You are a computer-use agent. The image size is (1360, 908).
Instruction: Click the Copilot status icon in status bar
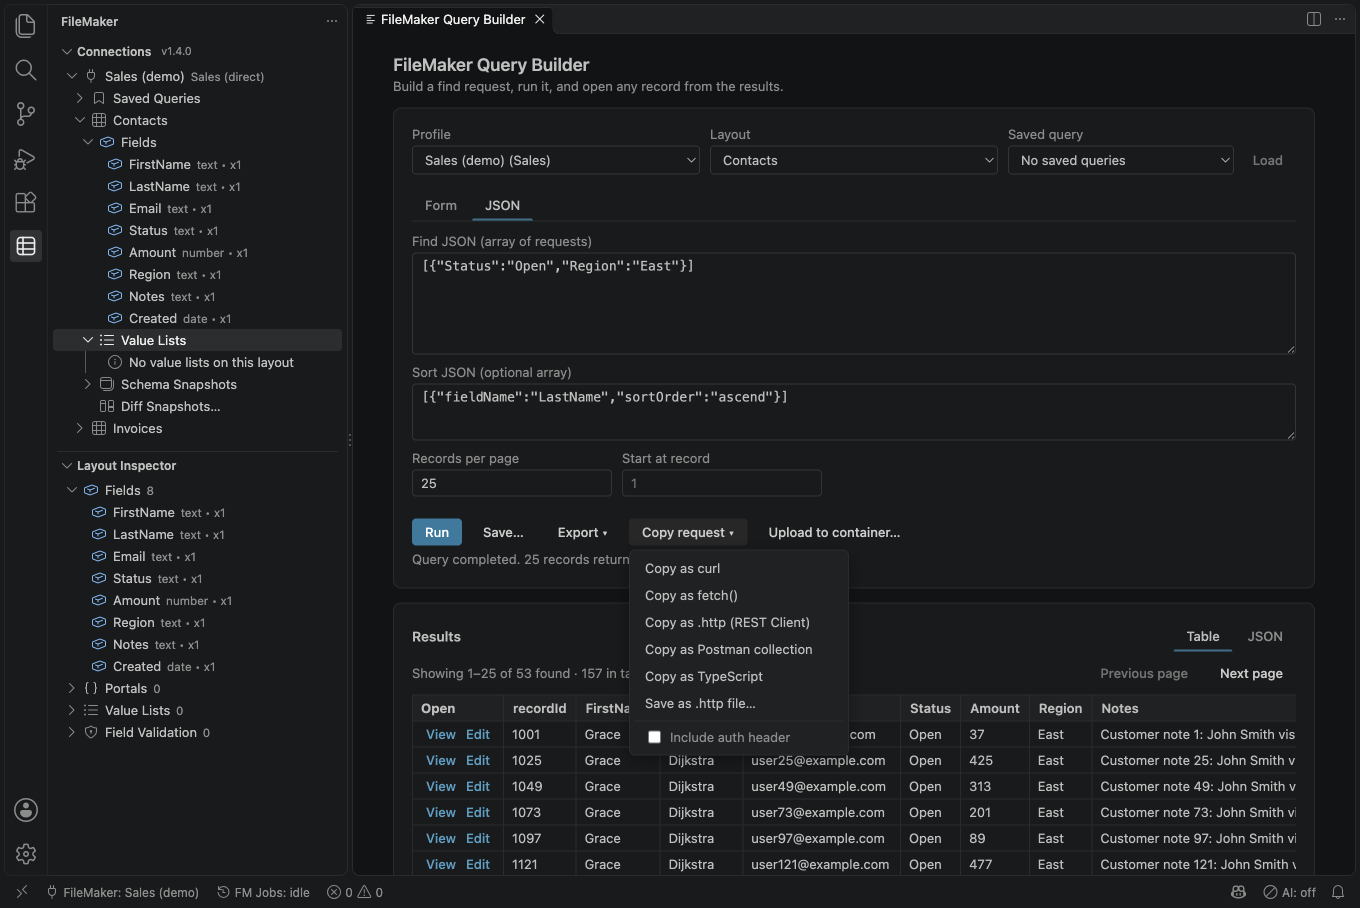(x=1239, y=892)
